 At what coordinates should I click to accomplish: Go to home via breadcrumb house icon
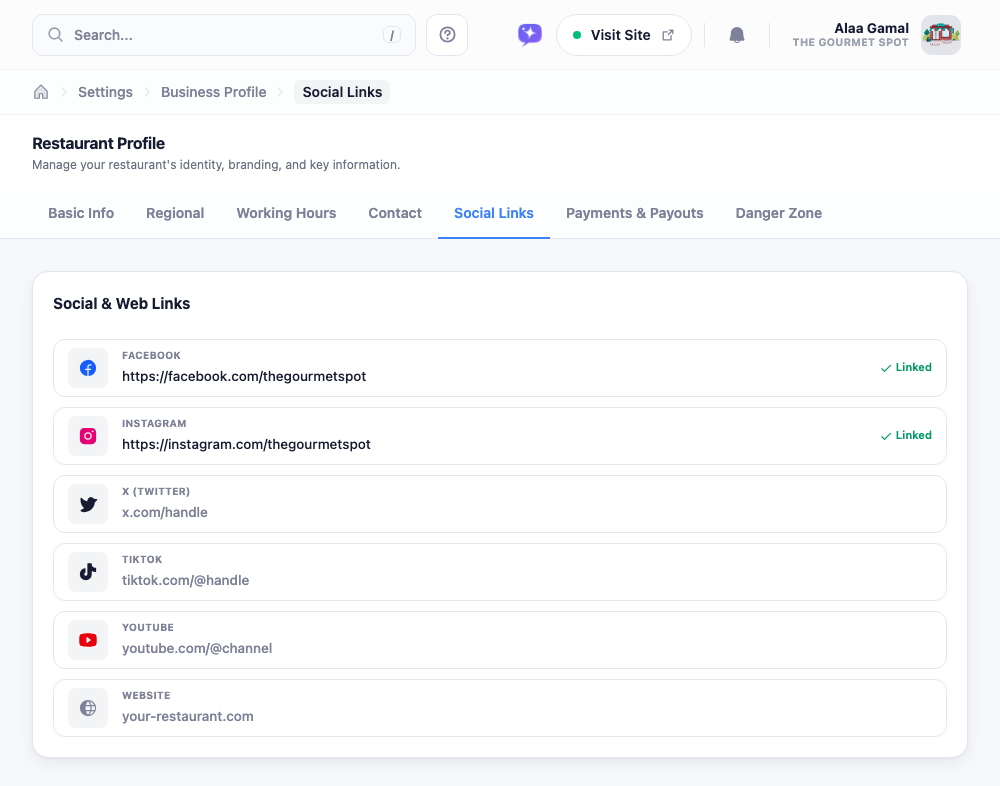(41, 92)
